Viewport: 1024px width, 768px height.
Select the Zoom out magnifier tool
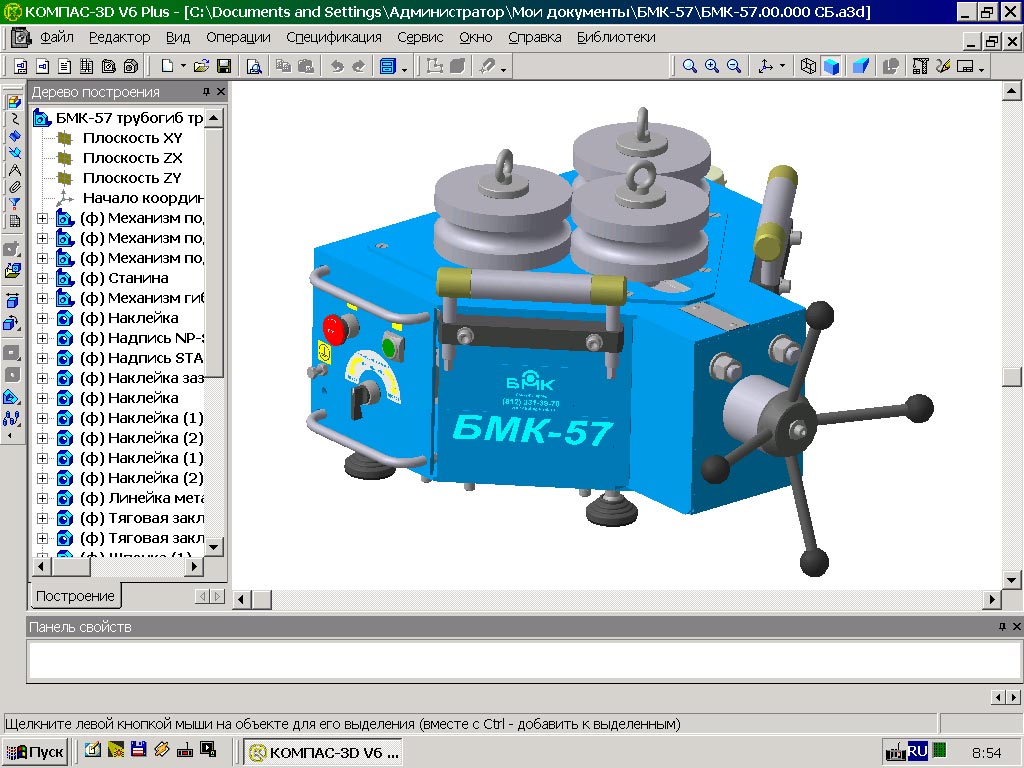(734, 66)
